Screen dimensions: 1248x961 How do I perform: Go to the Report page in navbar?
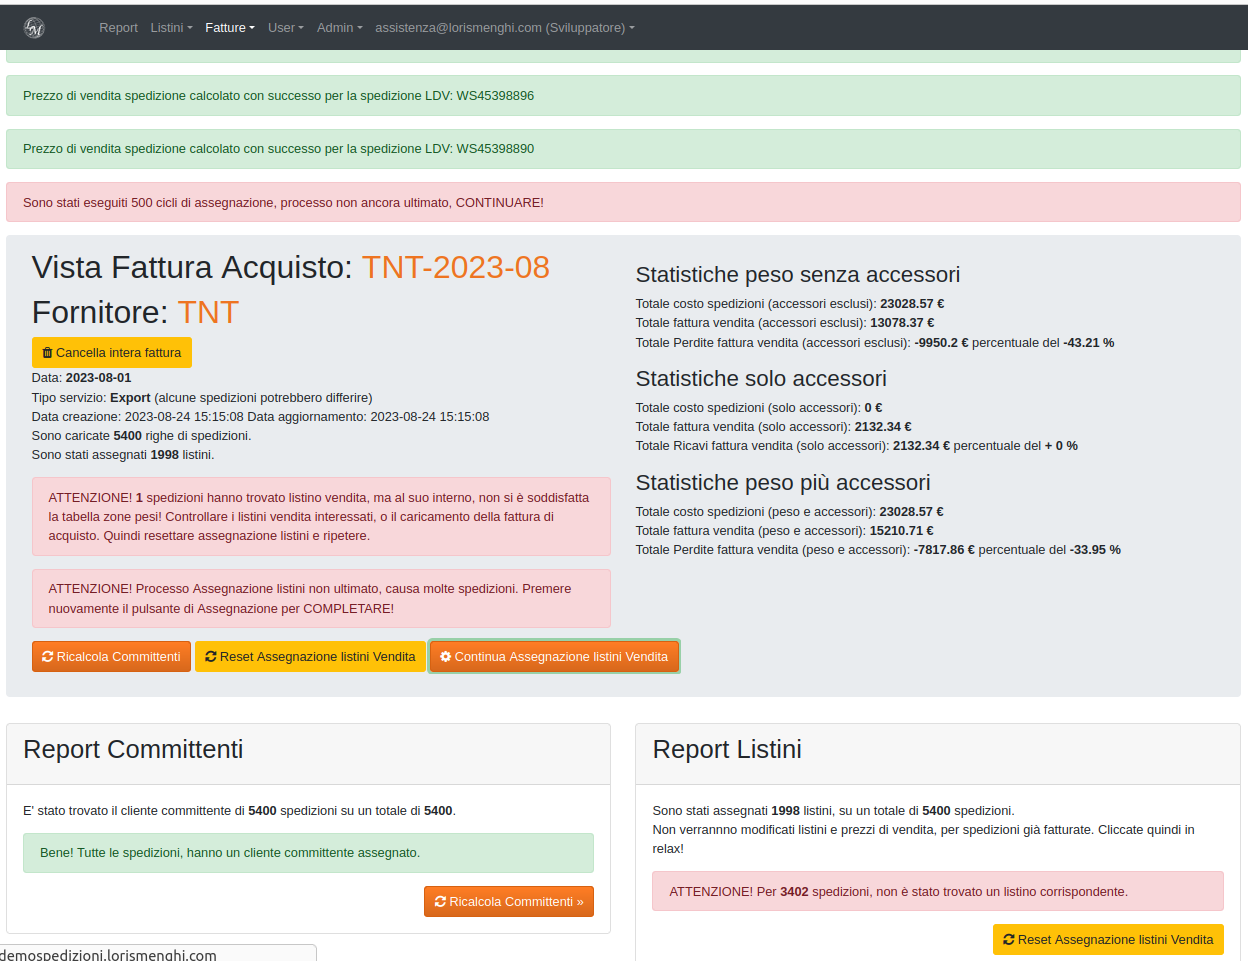pyautogui.click(x=118, y=28)
